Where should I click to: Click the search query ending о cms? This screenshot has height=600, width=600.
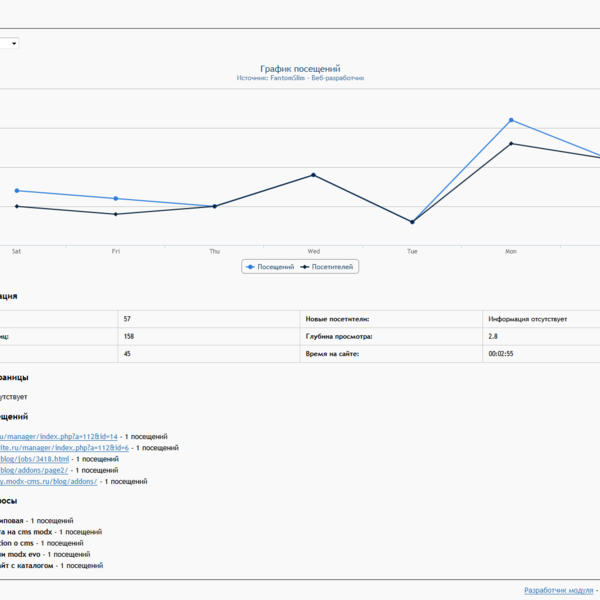pos(17,543)
